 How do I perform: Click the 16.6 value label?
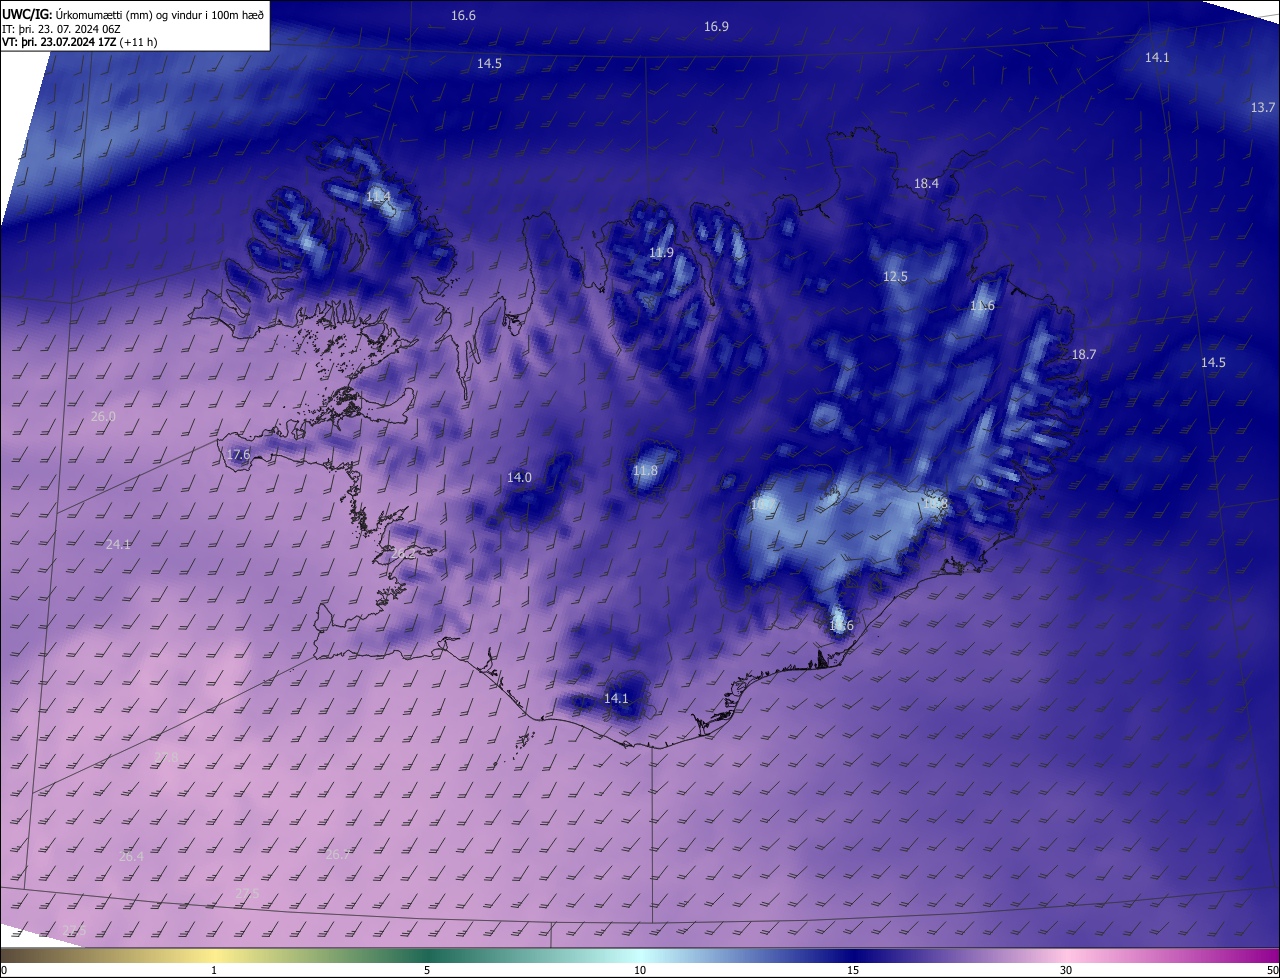click(463, 16)
